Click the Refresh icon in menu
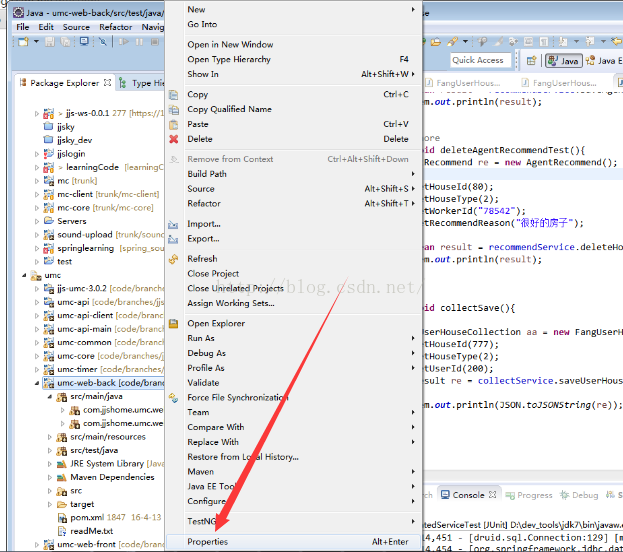Viewport: 623px width, 552px height. tap(173, 259)
